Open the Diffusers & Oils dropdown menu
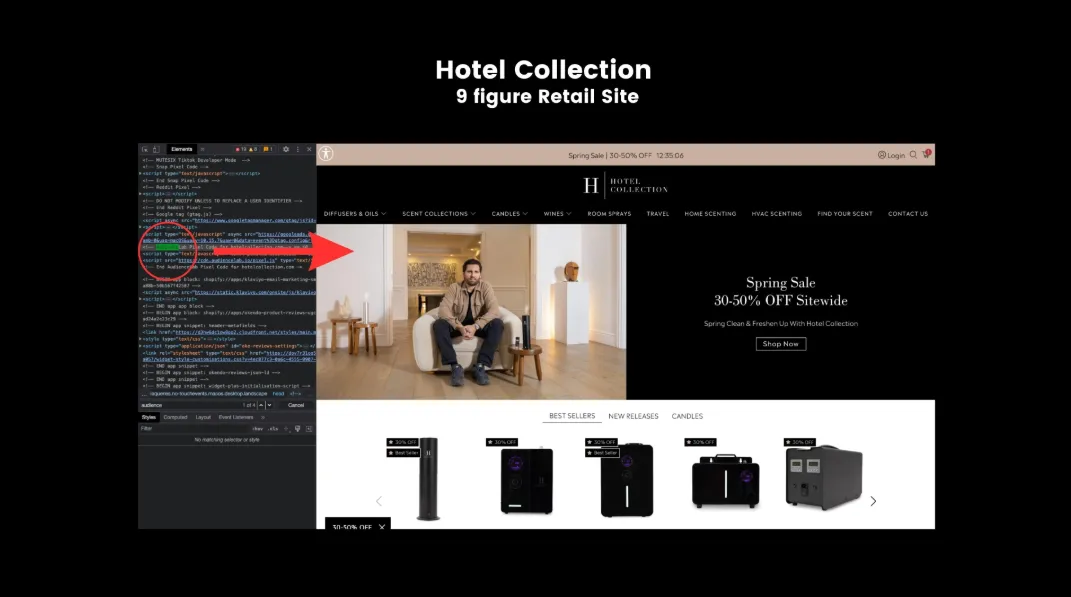This screenshot has width=1071, height=597. (x=355, y=214)
